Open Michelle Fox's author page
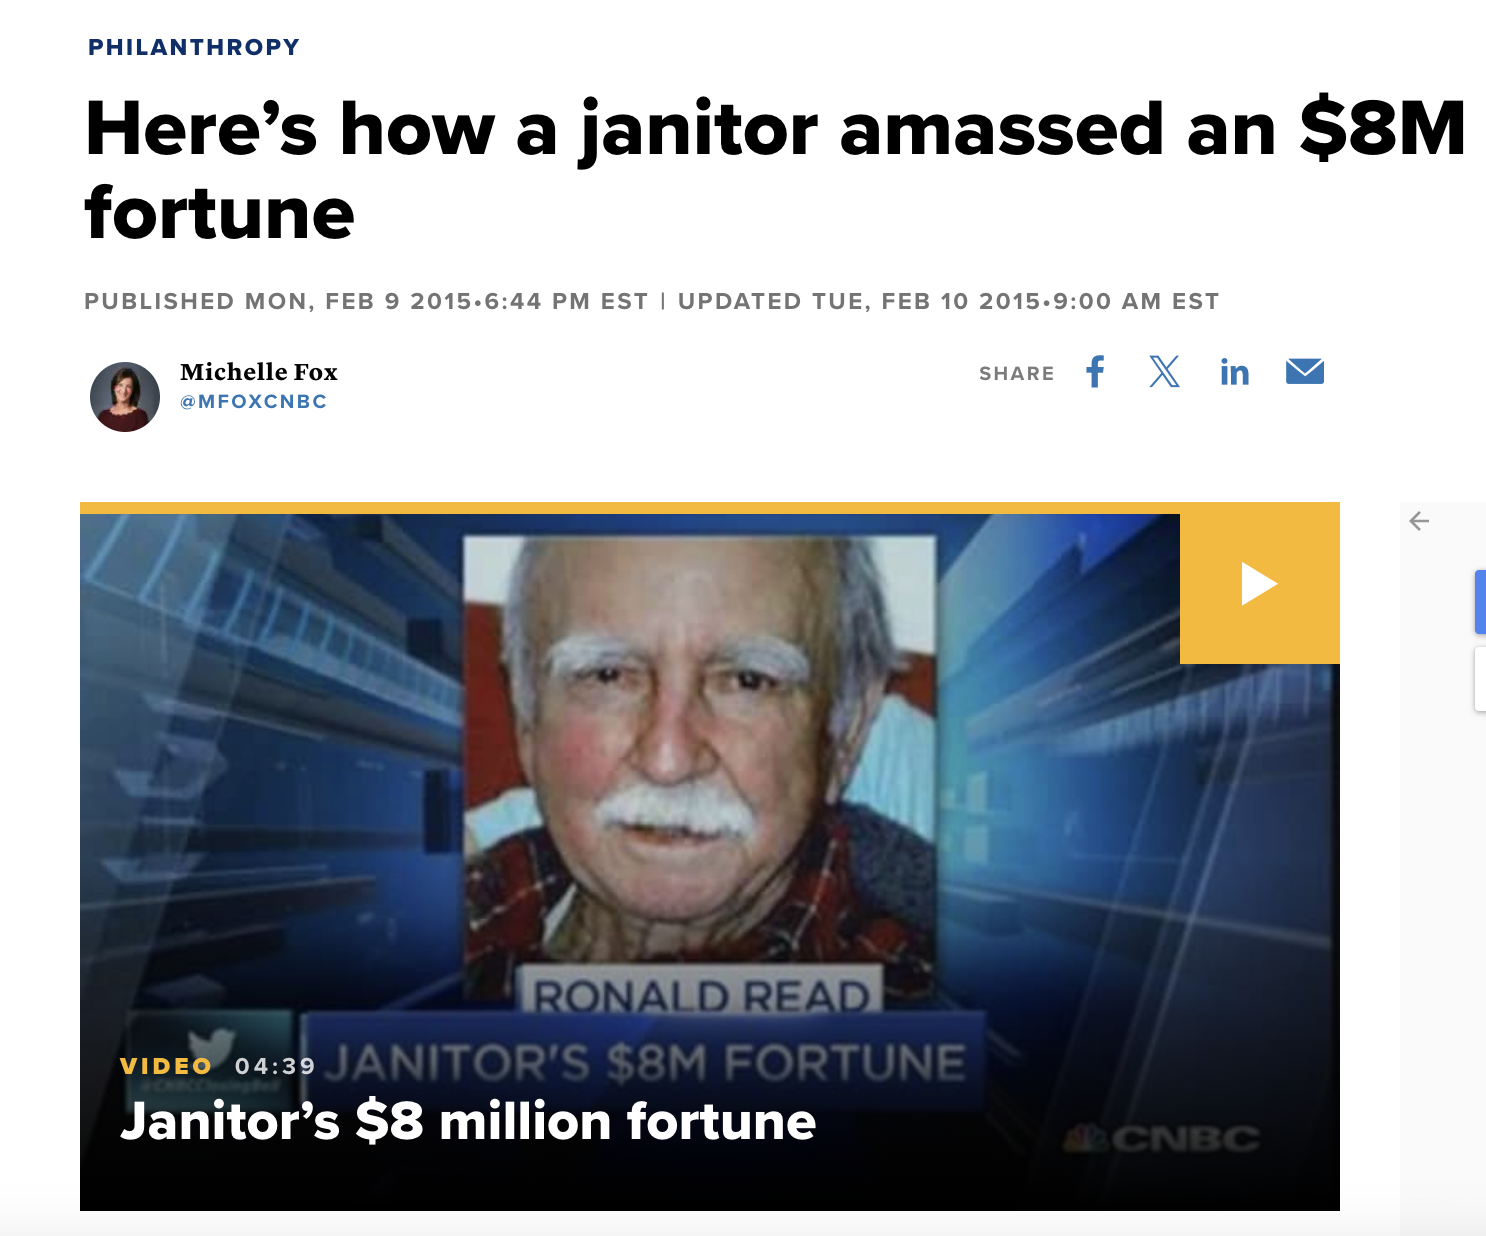This screenshot has width=1486, height=1236. [x=259, y=372]
